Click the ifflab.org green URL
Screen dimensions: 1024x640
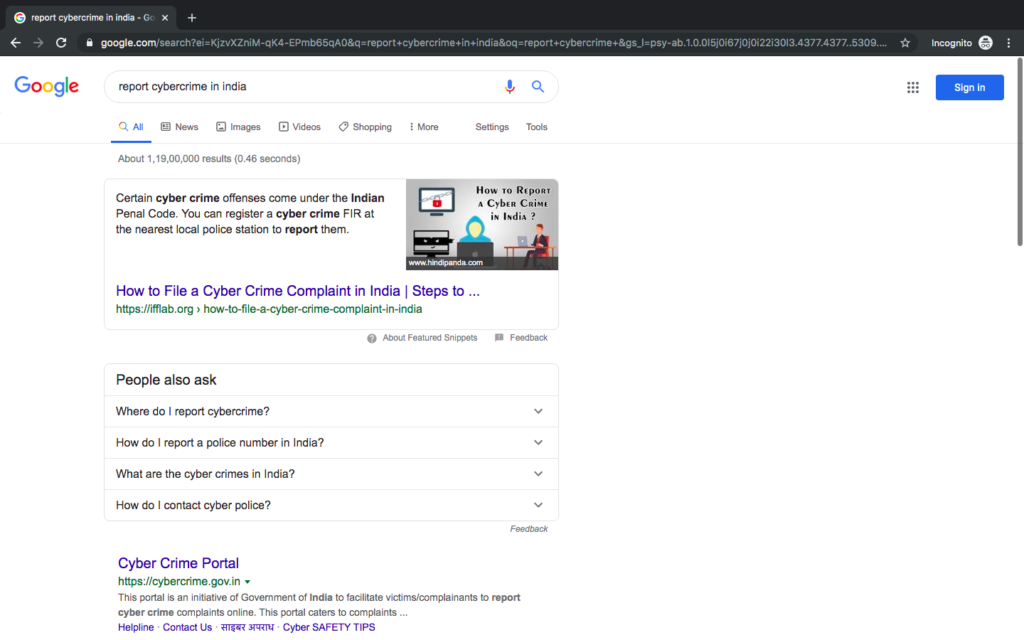pos(269,309)
